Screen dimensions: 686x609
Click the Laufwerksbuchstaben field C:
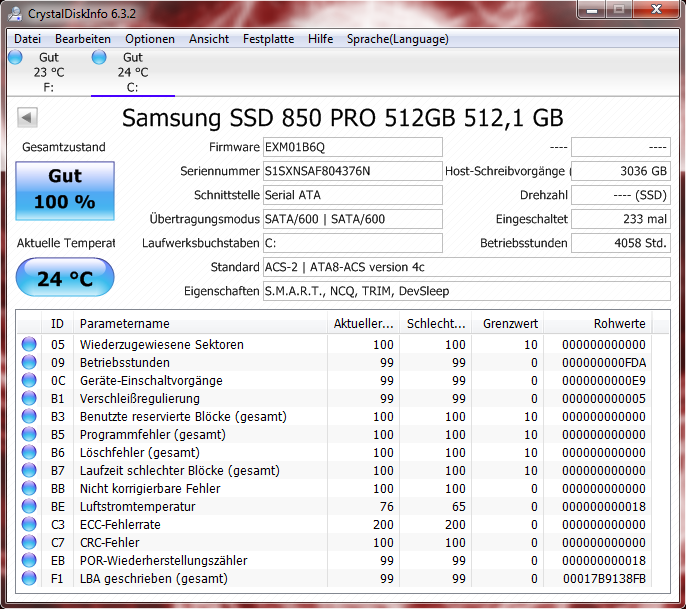point(353,243)
